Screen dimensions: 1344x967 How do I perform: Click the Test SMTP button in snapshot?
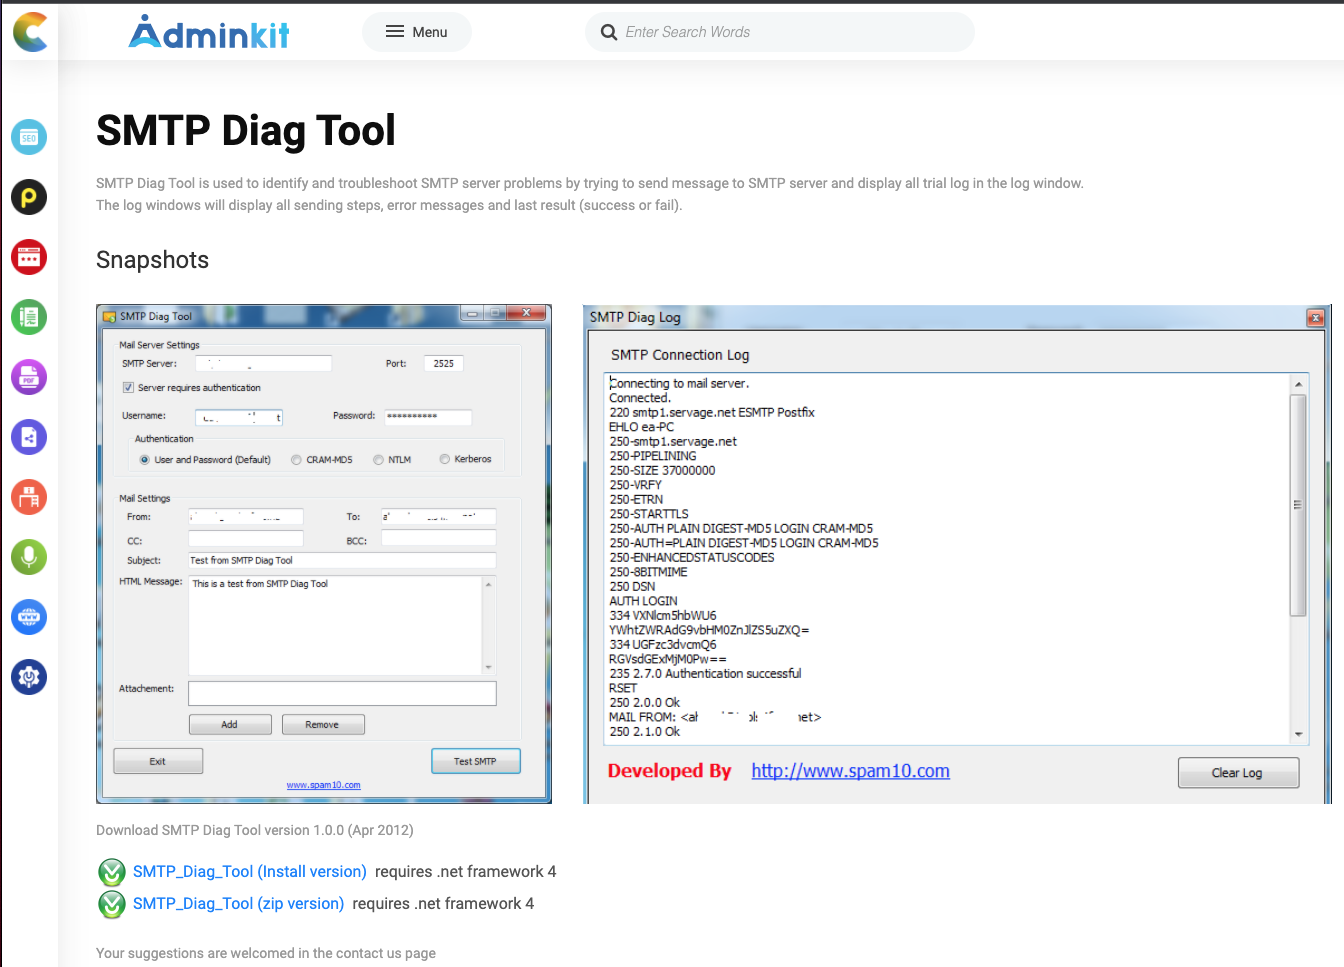click(x=476, y=761)
